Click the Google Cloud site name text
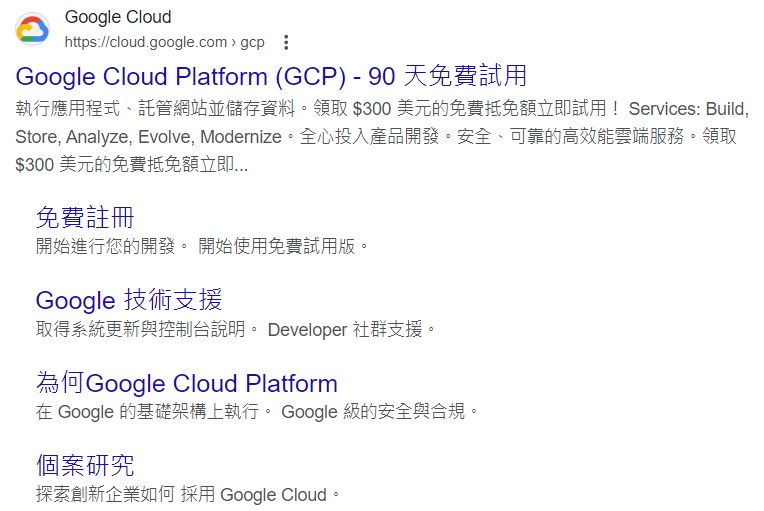 [118, 17]
